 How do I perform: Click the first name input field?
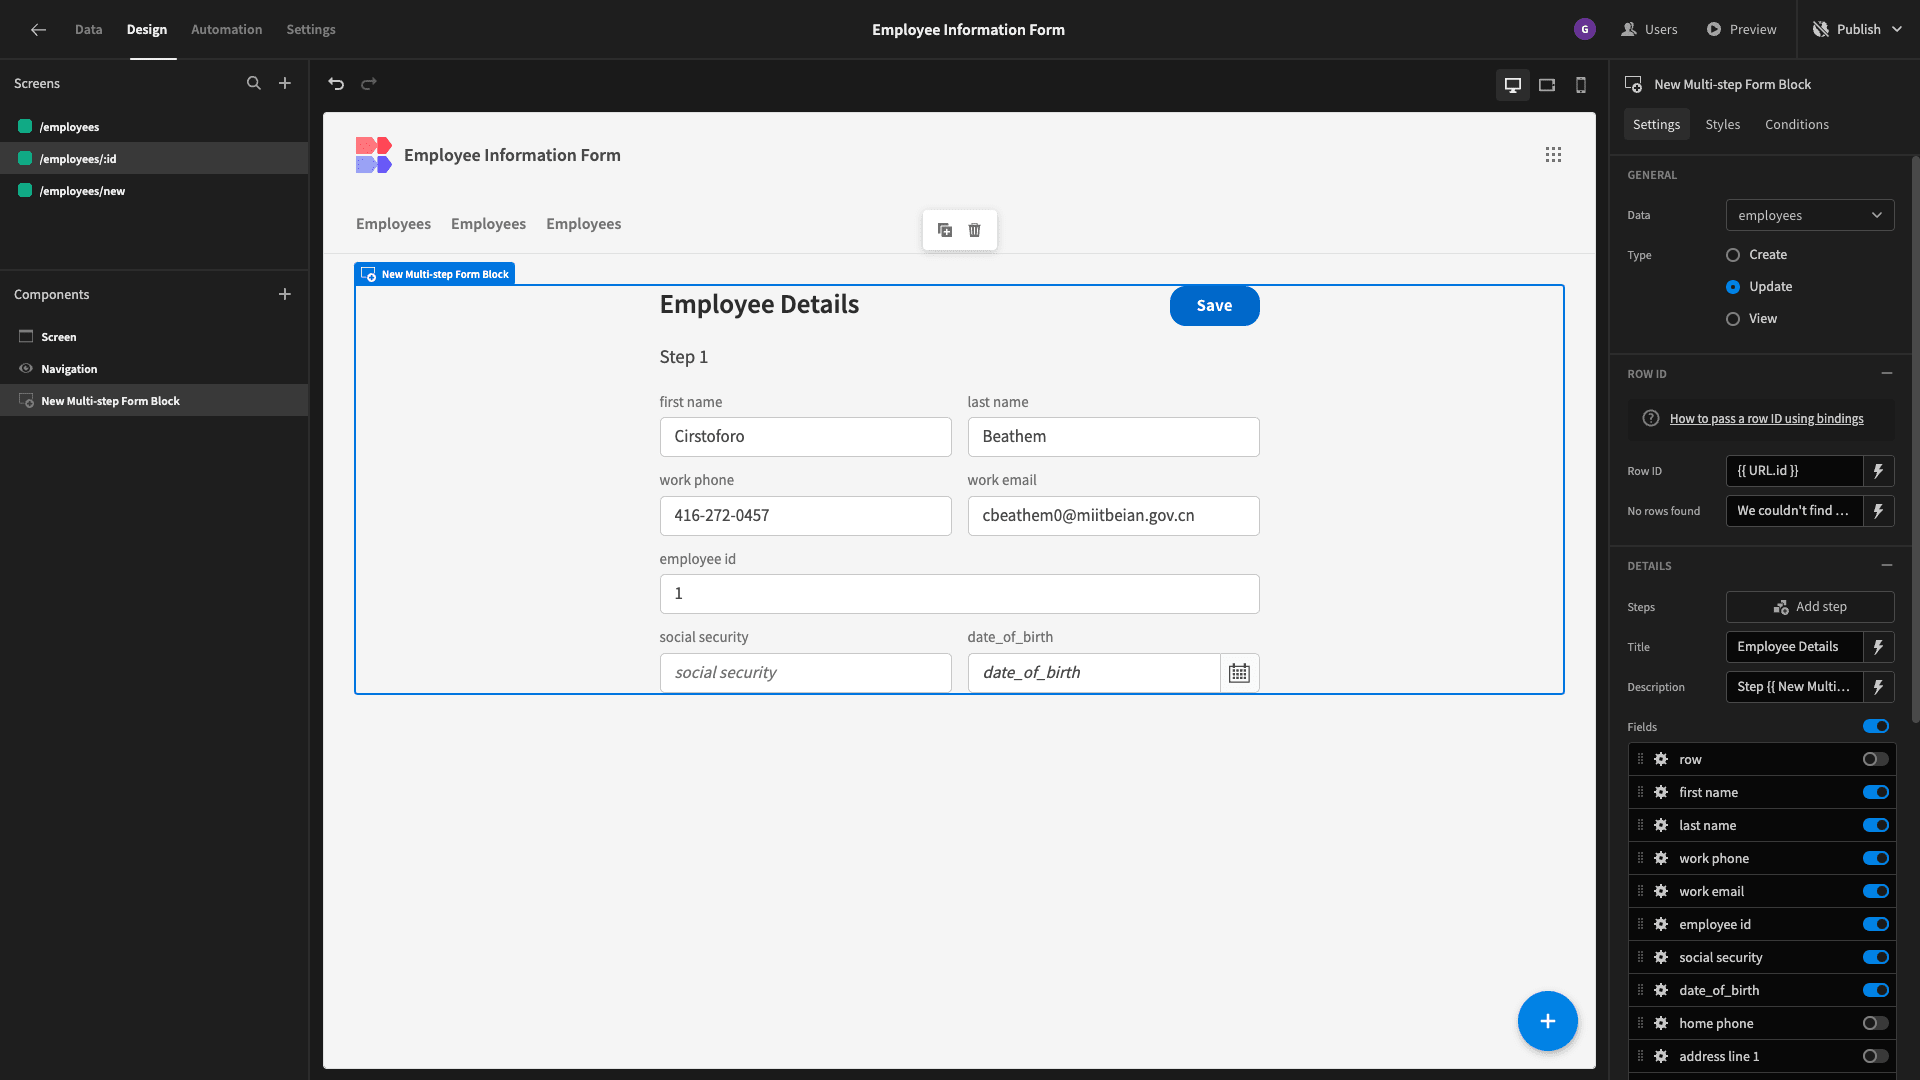click(x=806, y=437)
